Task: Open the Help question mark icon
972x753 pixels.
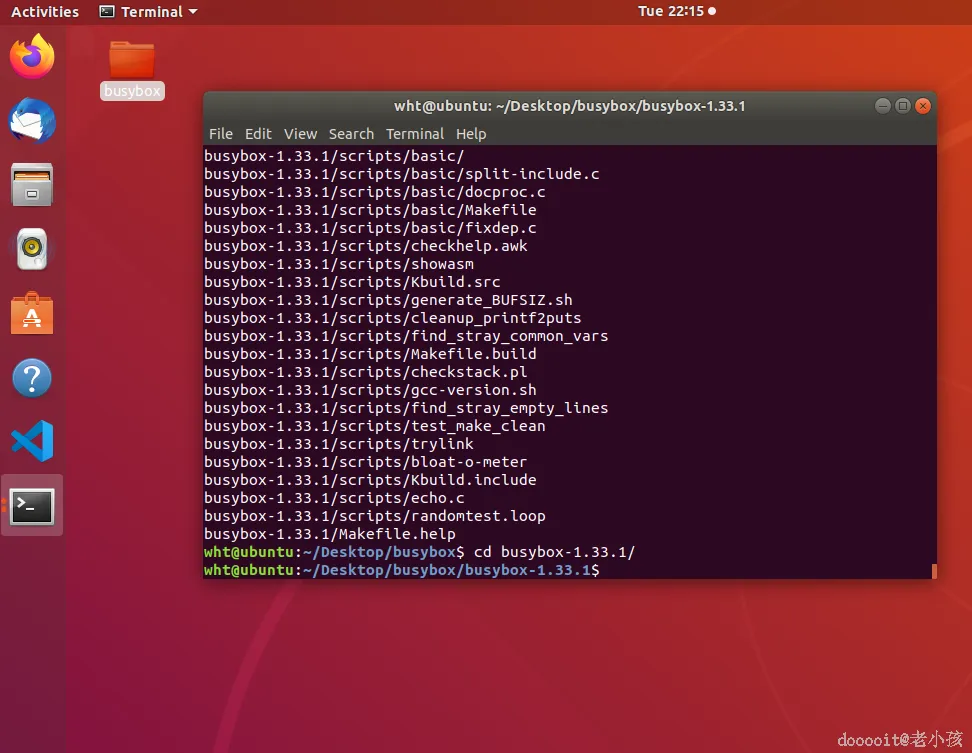Action: tap(32, 377)
